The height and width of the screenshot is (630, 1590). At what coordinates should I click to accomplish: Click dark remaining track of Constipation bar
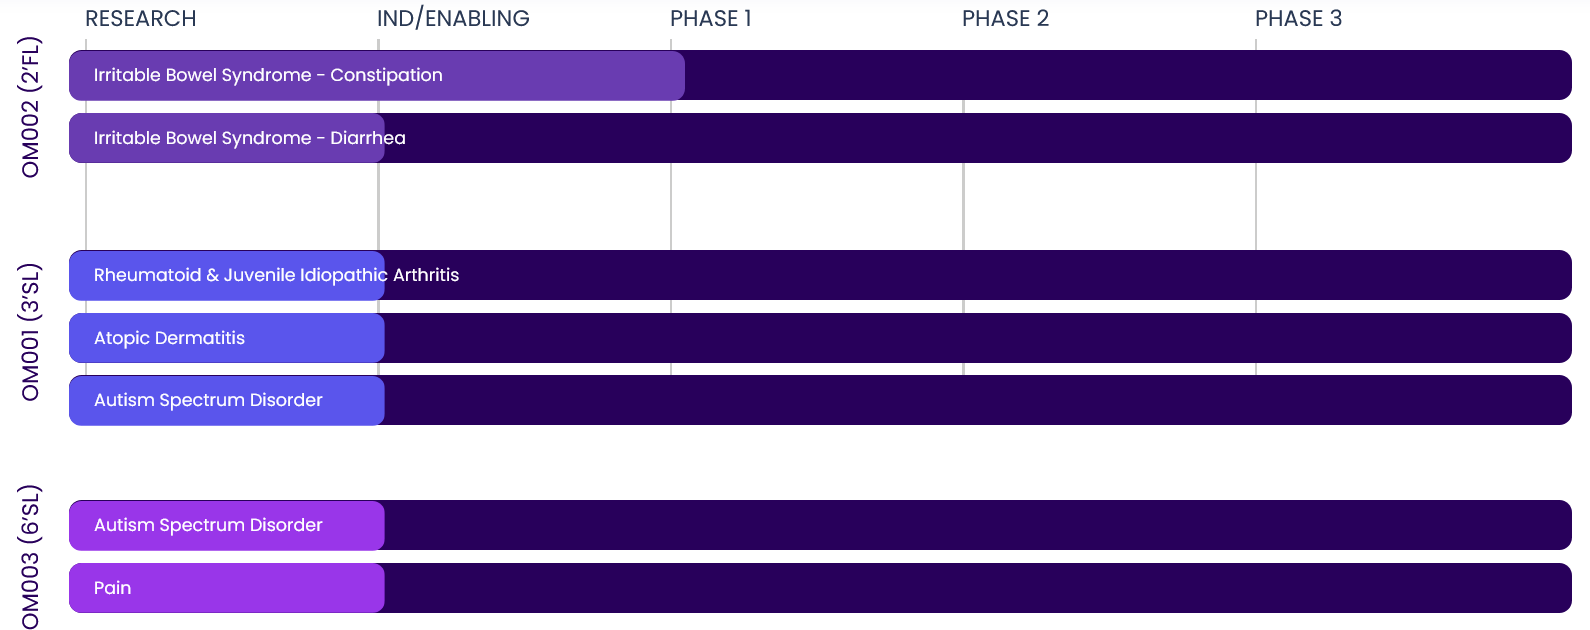pos(1128,75)
